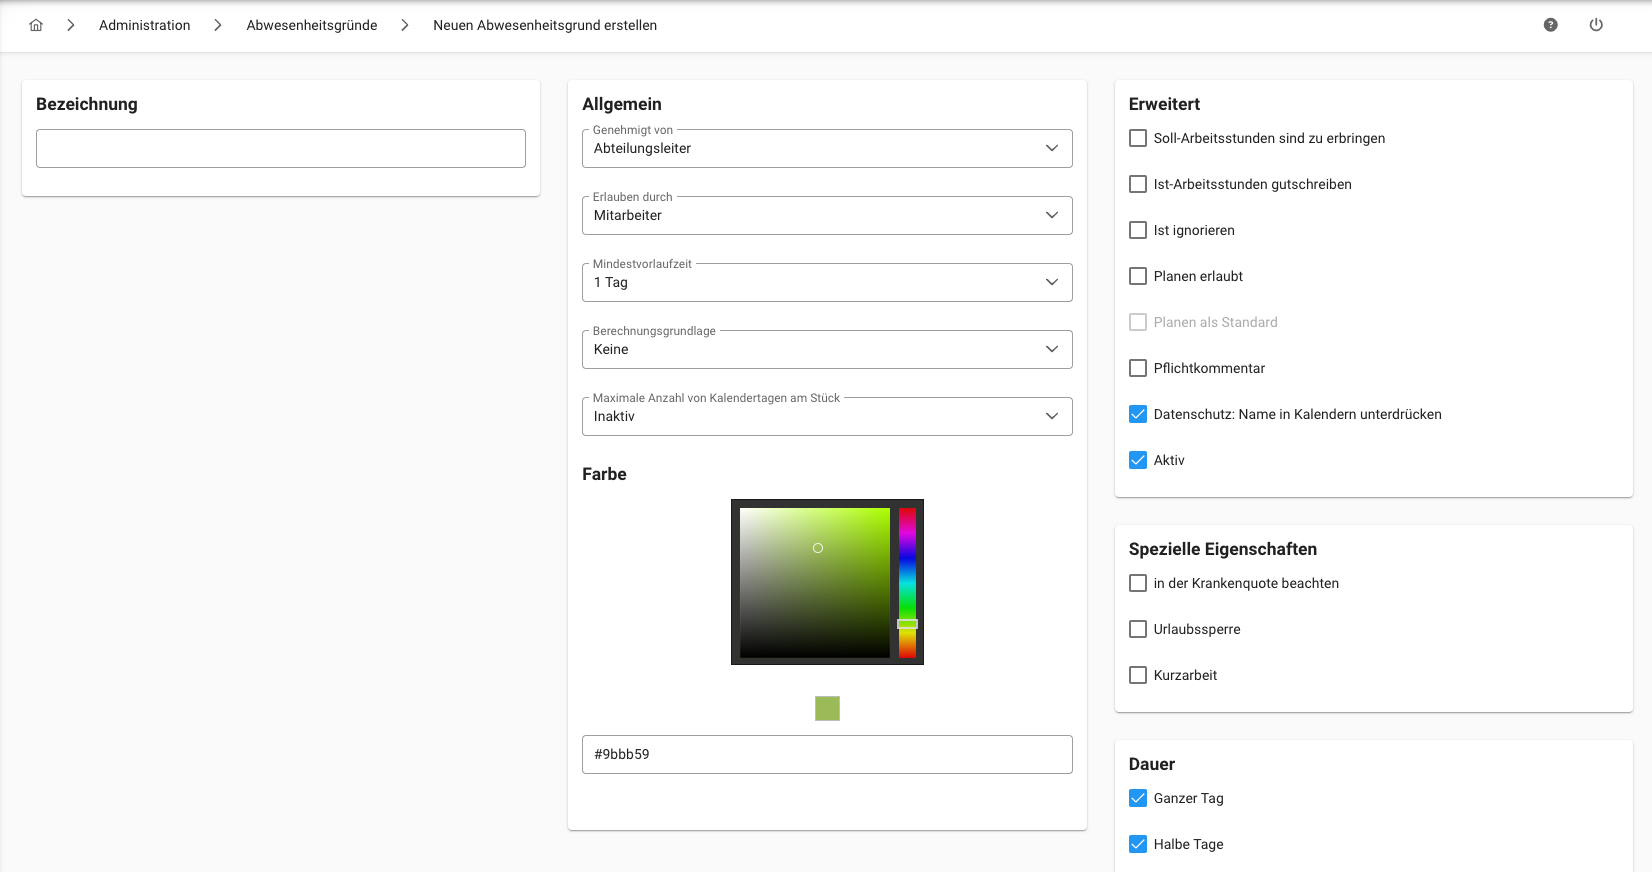Click the hue slider strip

click(x=907, y=580)
